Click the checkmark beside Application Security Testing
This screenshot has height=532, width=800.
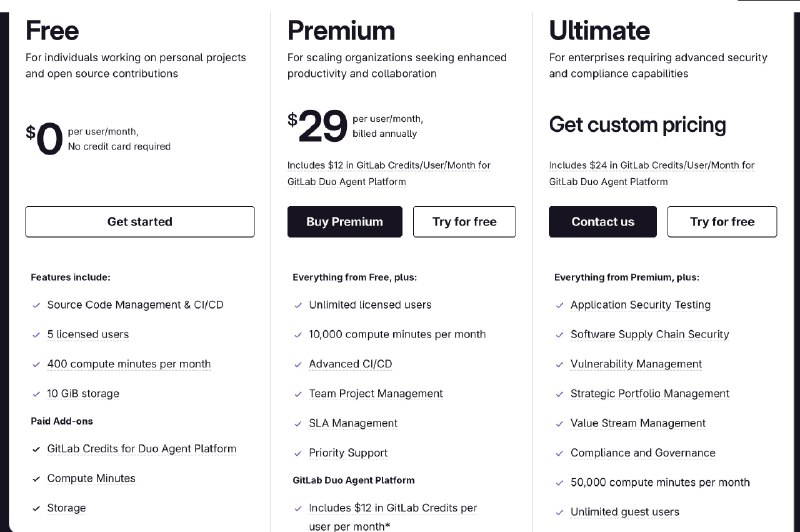pyautogui.click(x=560, y=305)
